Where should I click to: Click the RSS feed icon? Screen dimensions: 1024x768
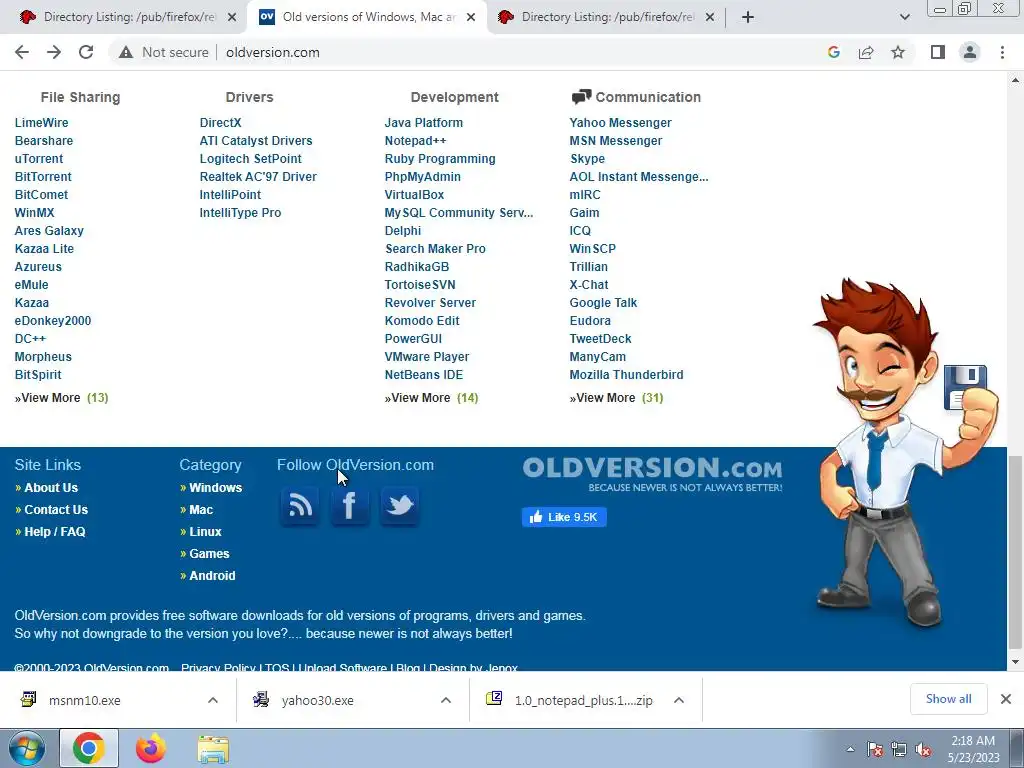point(300,505)
